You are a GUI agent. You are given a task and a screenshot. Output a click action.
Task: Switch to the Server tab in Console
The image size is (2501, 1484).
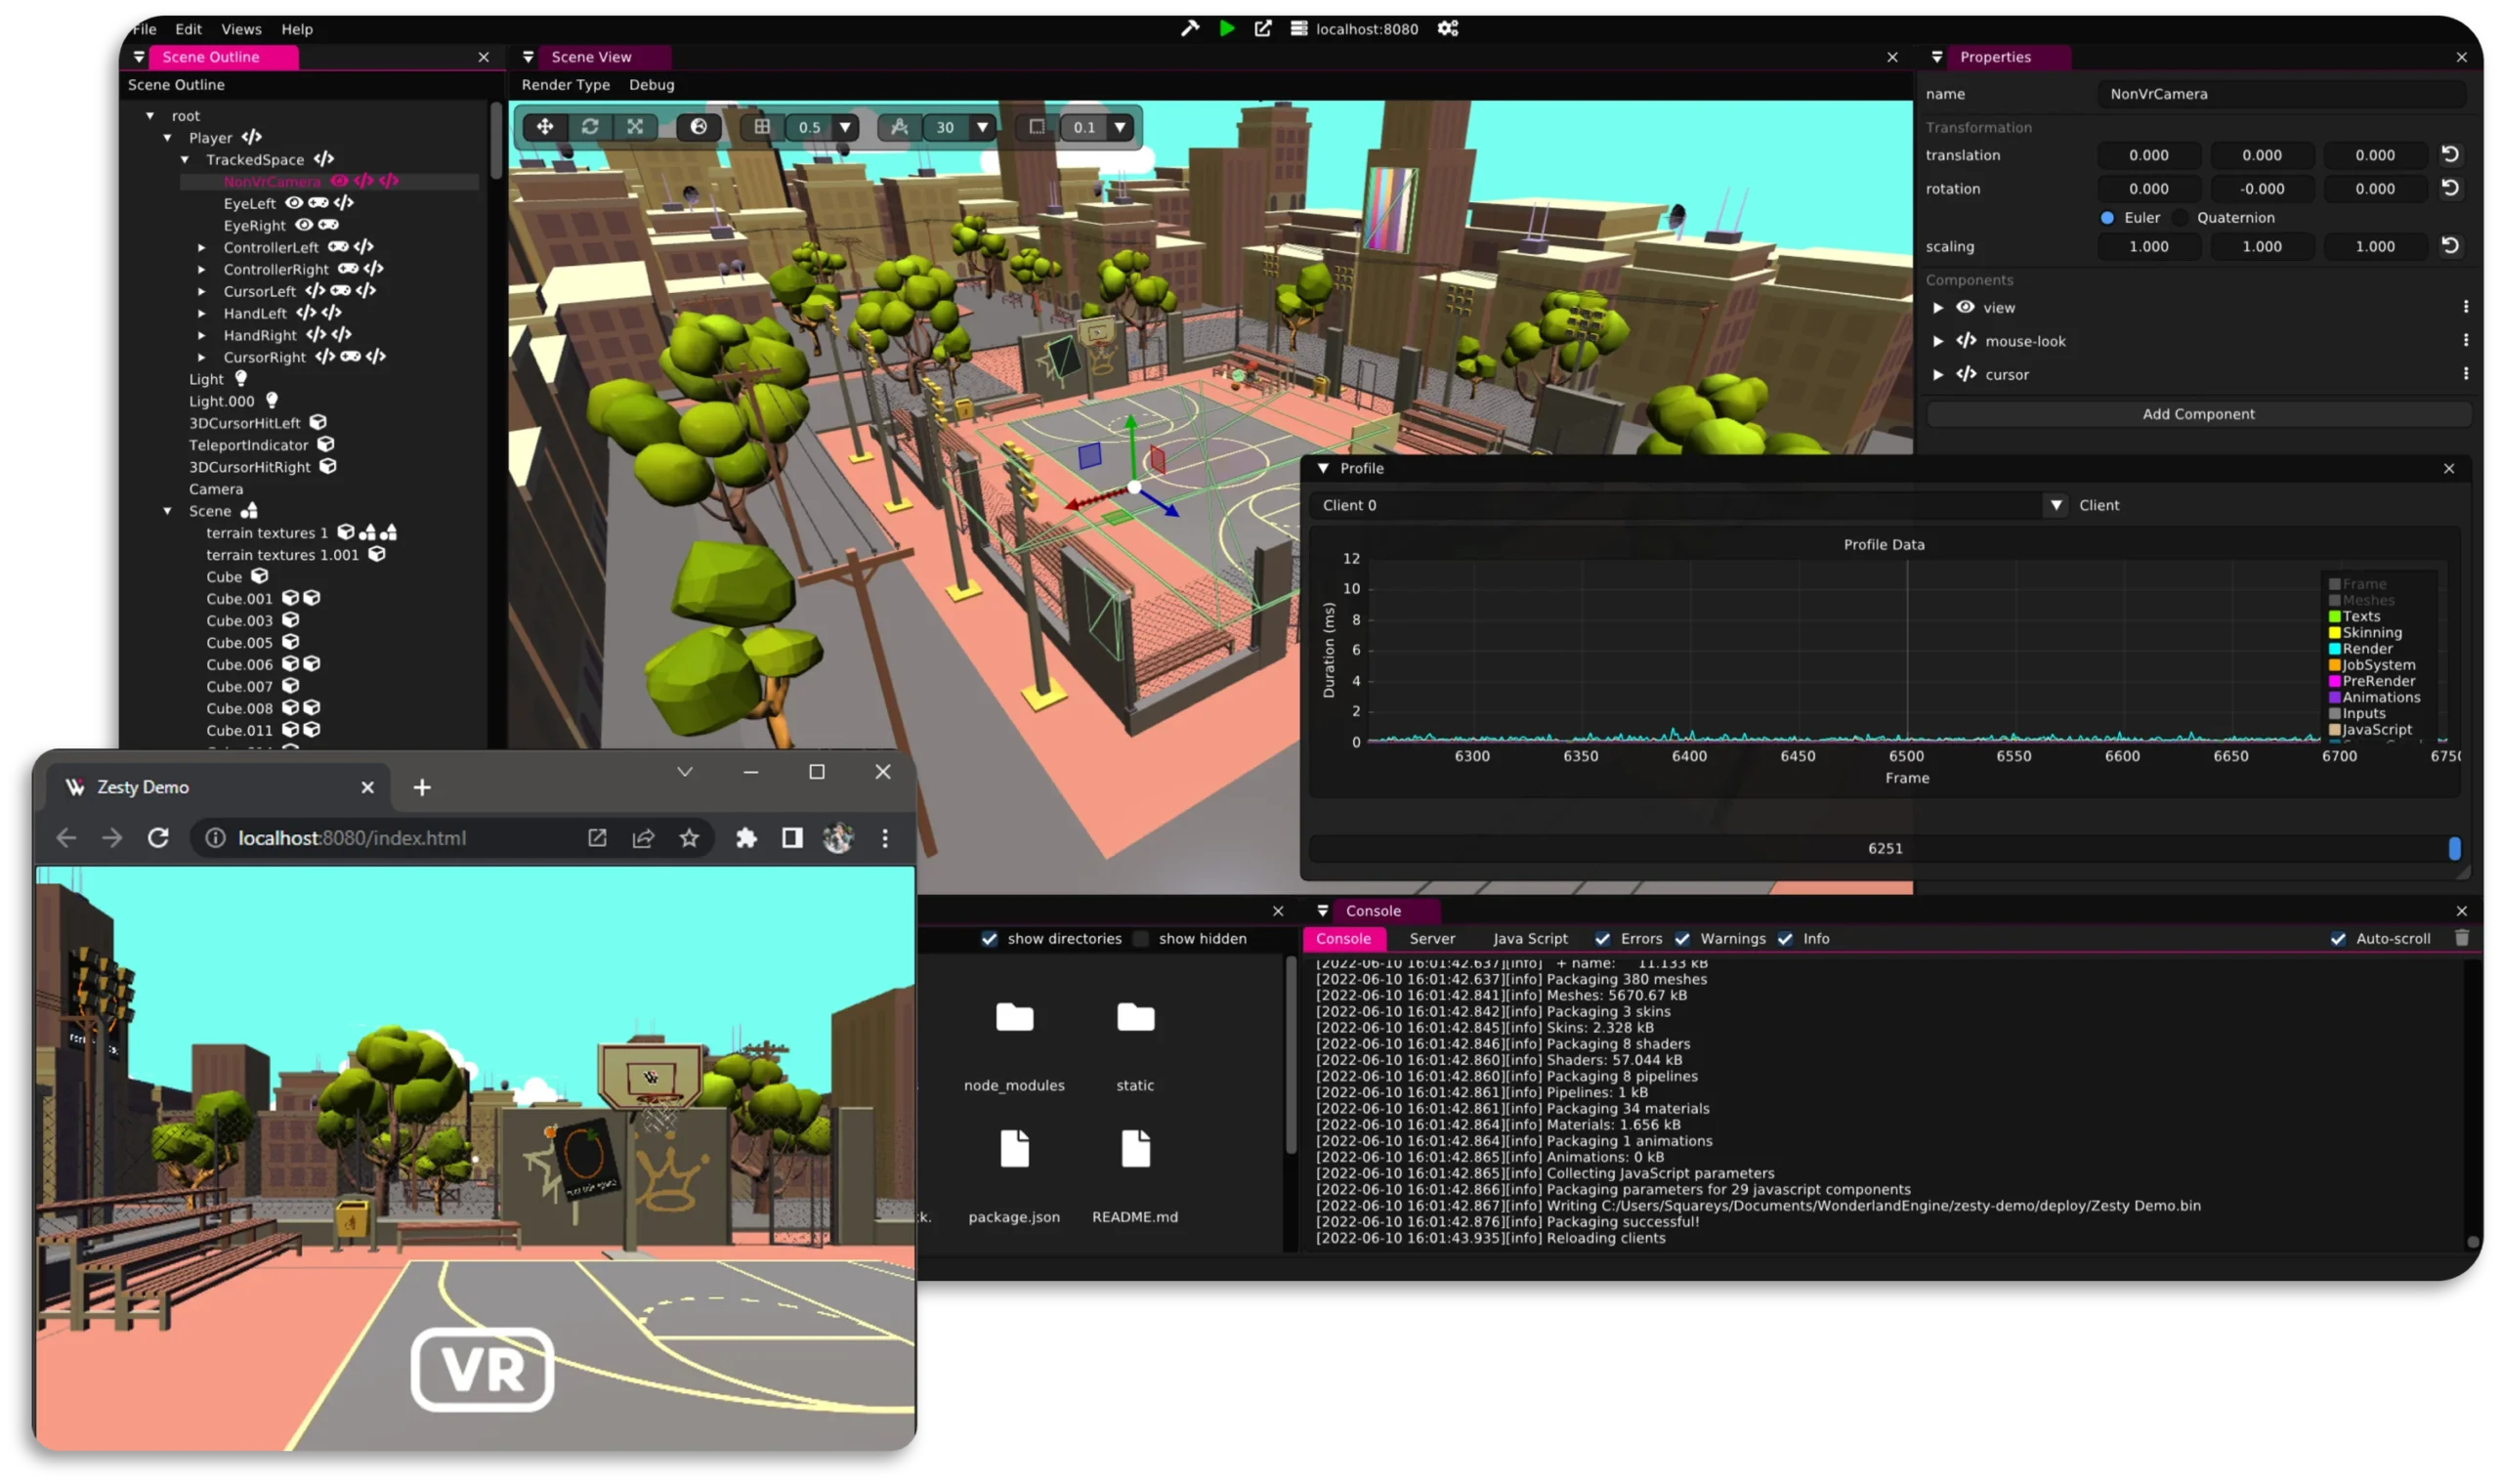click(1431, 938)
